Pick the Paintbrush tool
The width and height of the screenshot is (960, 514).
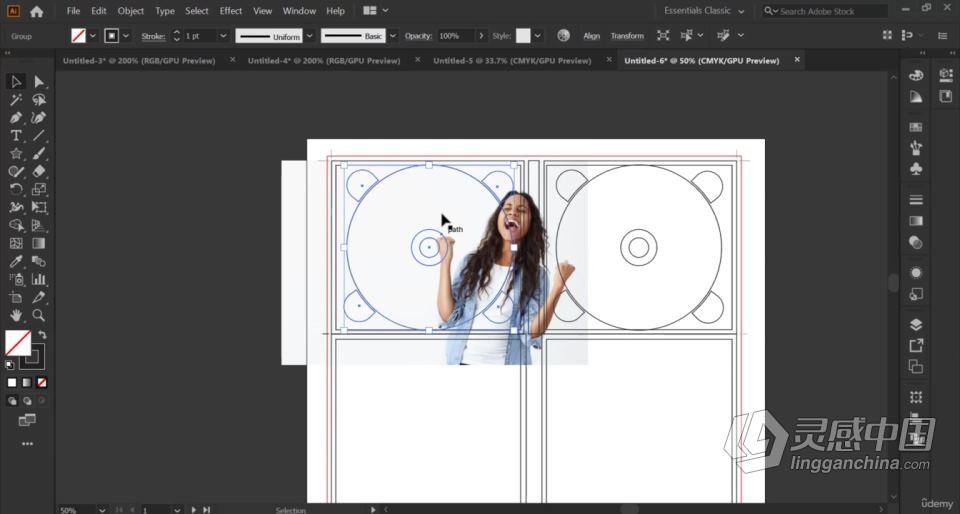(39, 154)
